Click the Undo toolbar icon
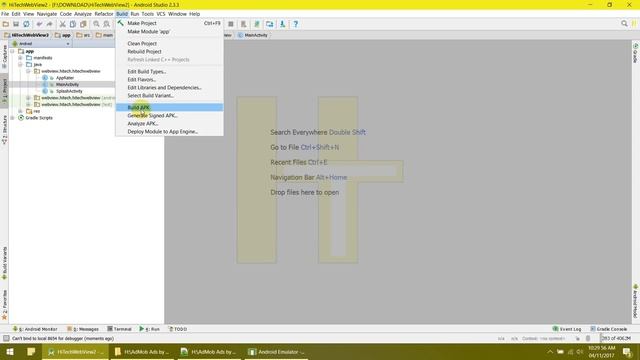The height and width of the screenshot is (360, 640). [x=39, y=24]
